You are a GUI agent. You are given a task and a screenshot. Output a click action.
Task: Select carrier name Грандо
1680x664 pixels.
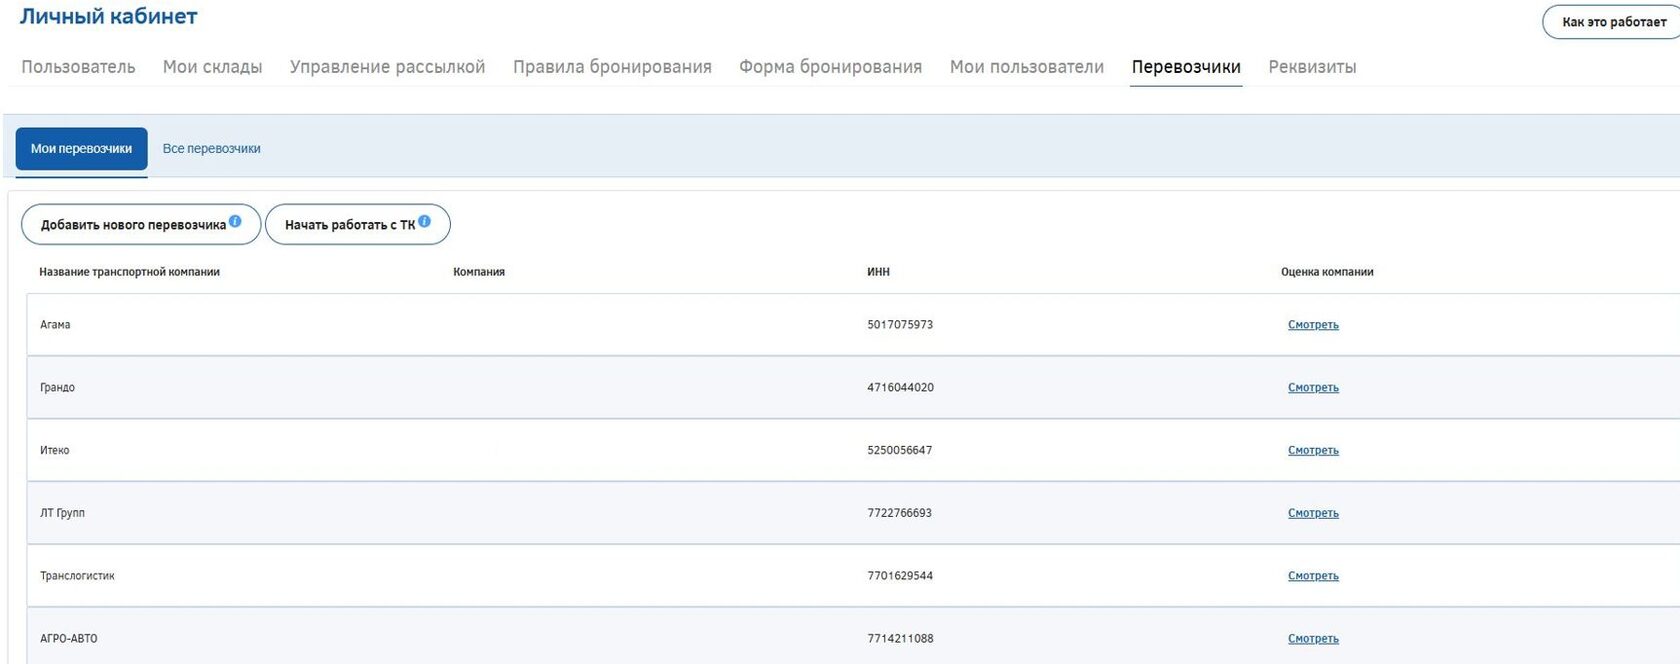pos(57,388)
